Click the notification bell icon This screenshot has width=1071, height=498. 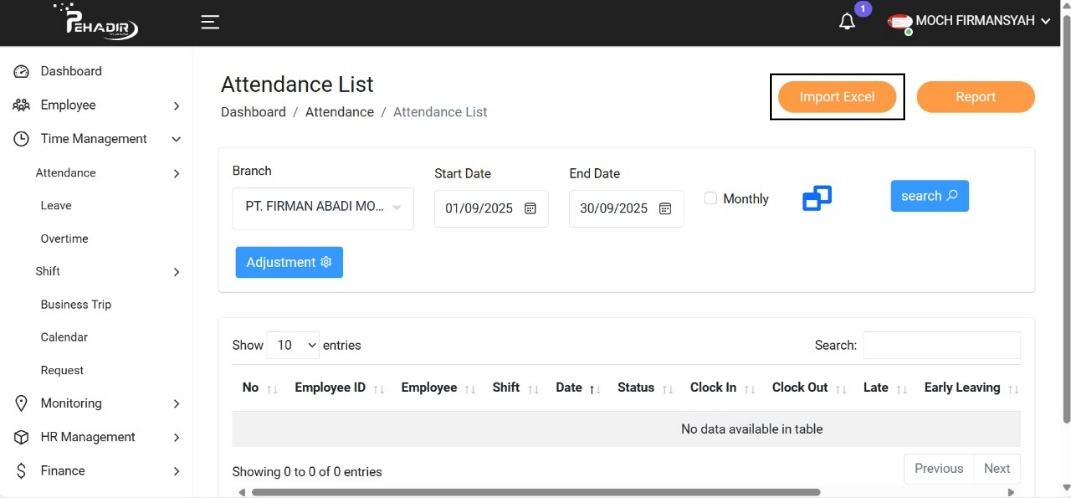tap(847, 22)
